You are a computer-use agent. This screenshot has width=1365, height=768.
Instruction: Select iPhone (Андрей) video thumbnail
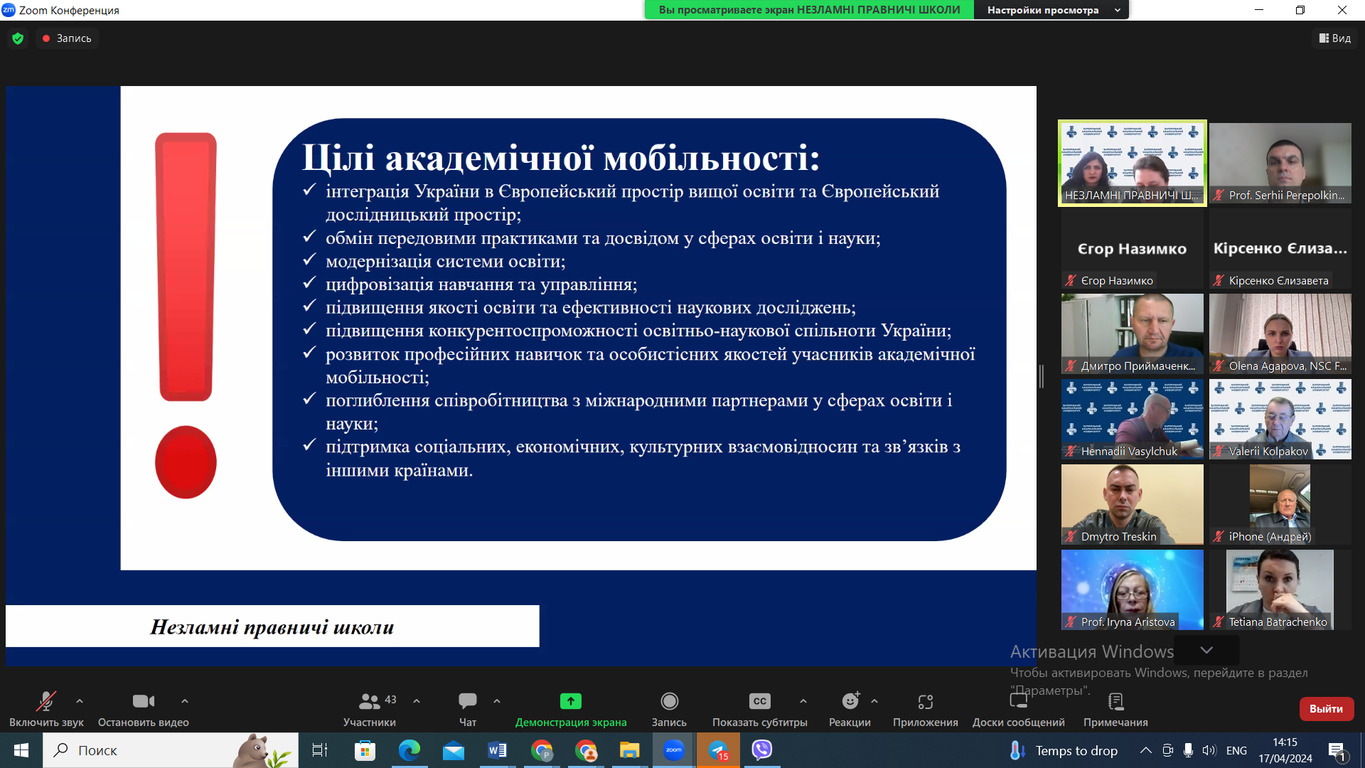coord(1280,505)
